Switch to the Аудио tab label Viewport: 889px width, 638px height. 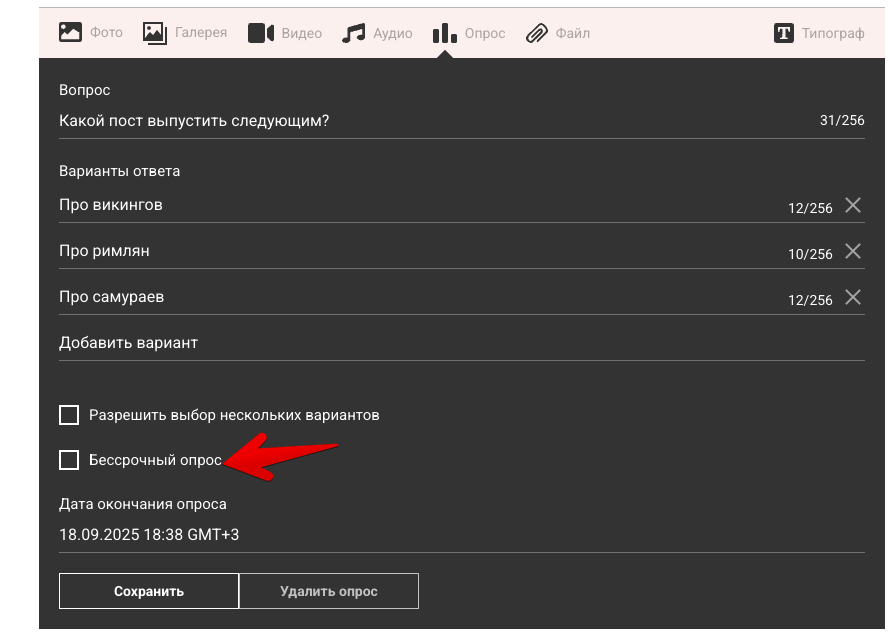coord(392,33)
